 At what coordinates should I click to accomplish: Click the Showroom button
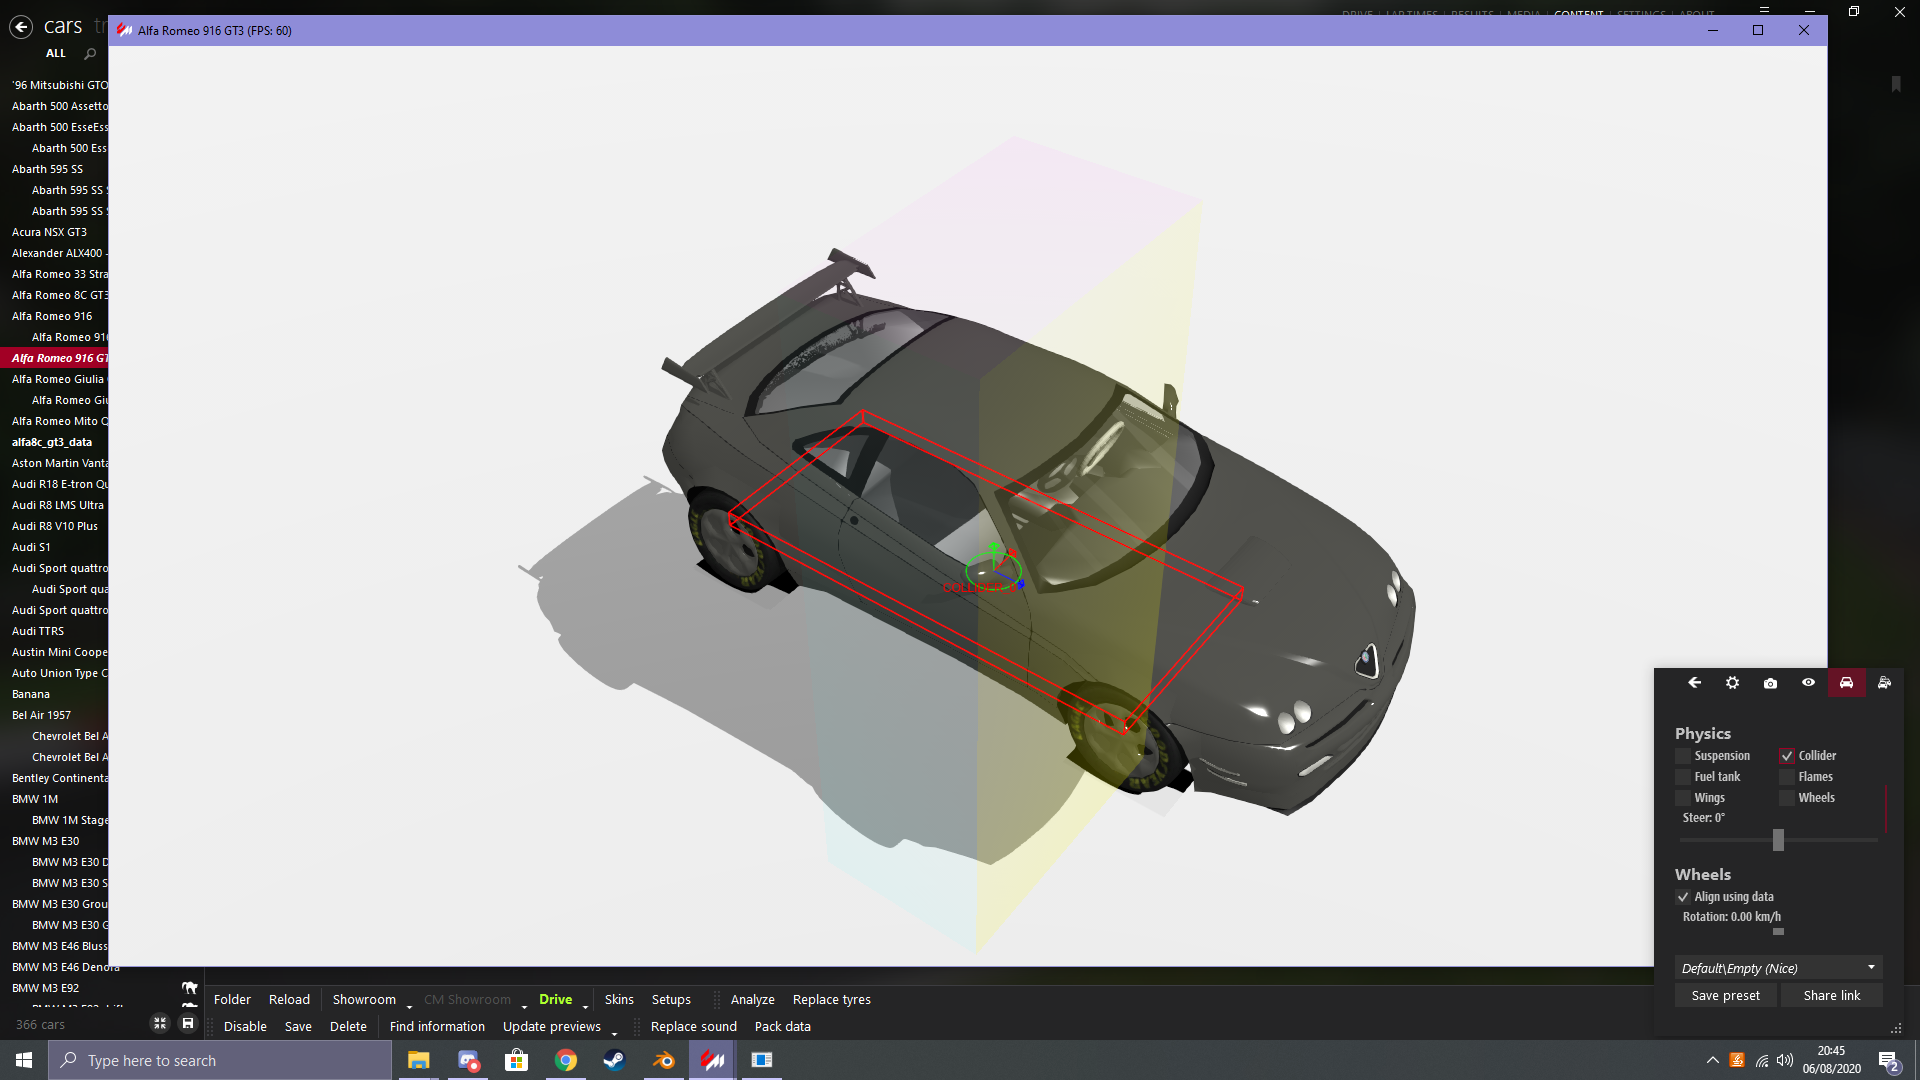(x=364, y=1000)
